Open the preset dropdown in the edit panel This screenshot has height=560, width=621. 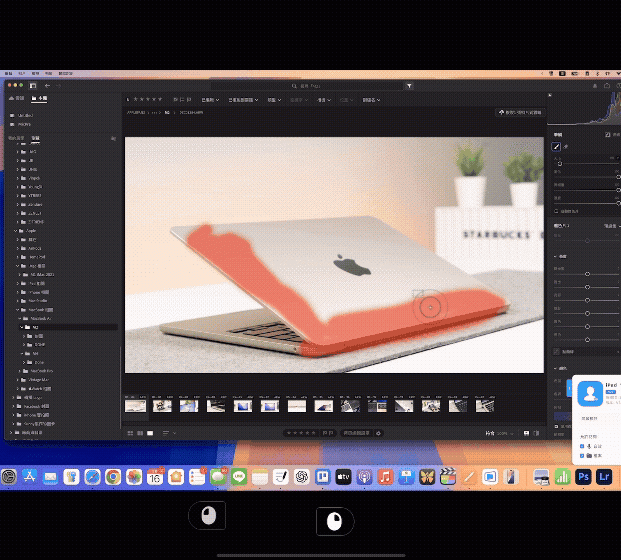pyautogui.click(x=606, y=226)
